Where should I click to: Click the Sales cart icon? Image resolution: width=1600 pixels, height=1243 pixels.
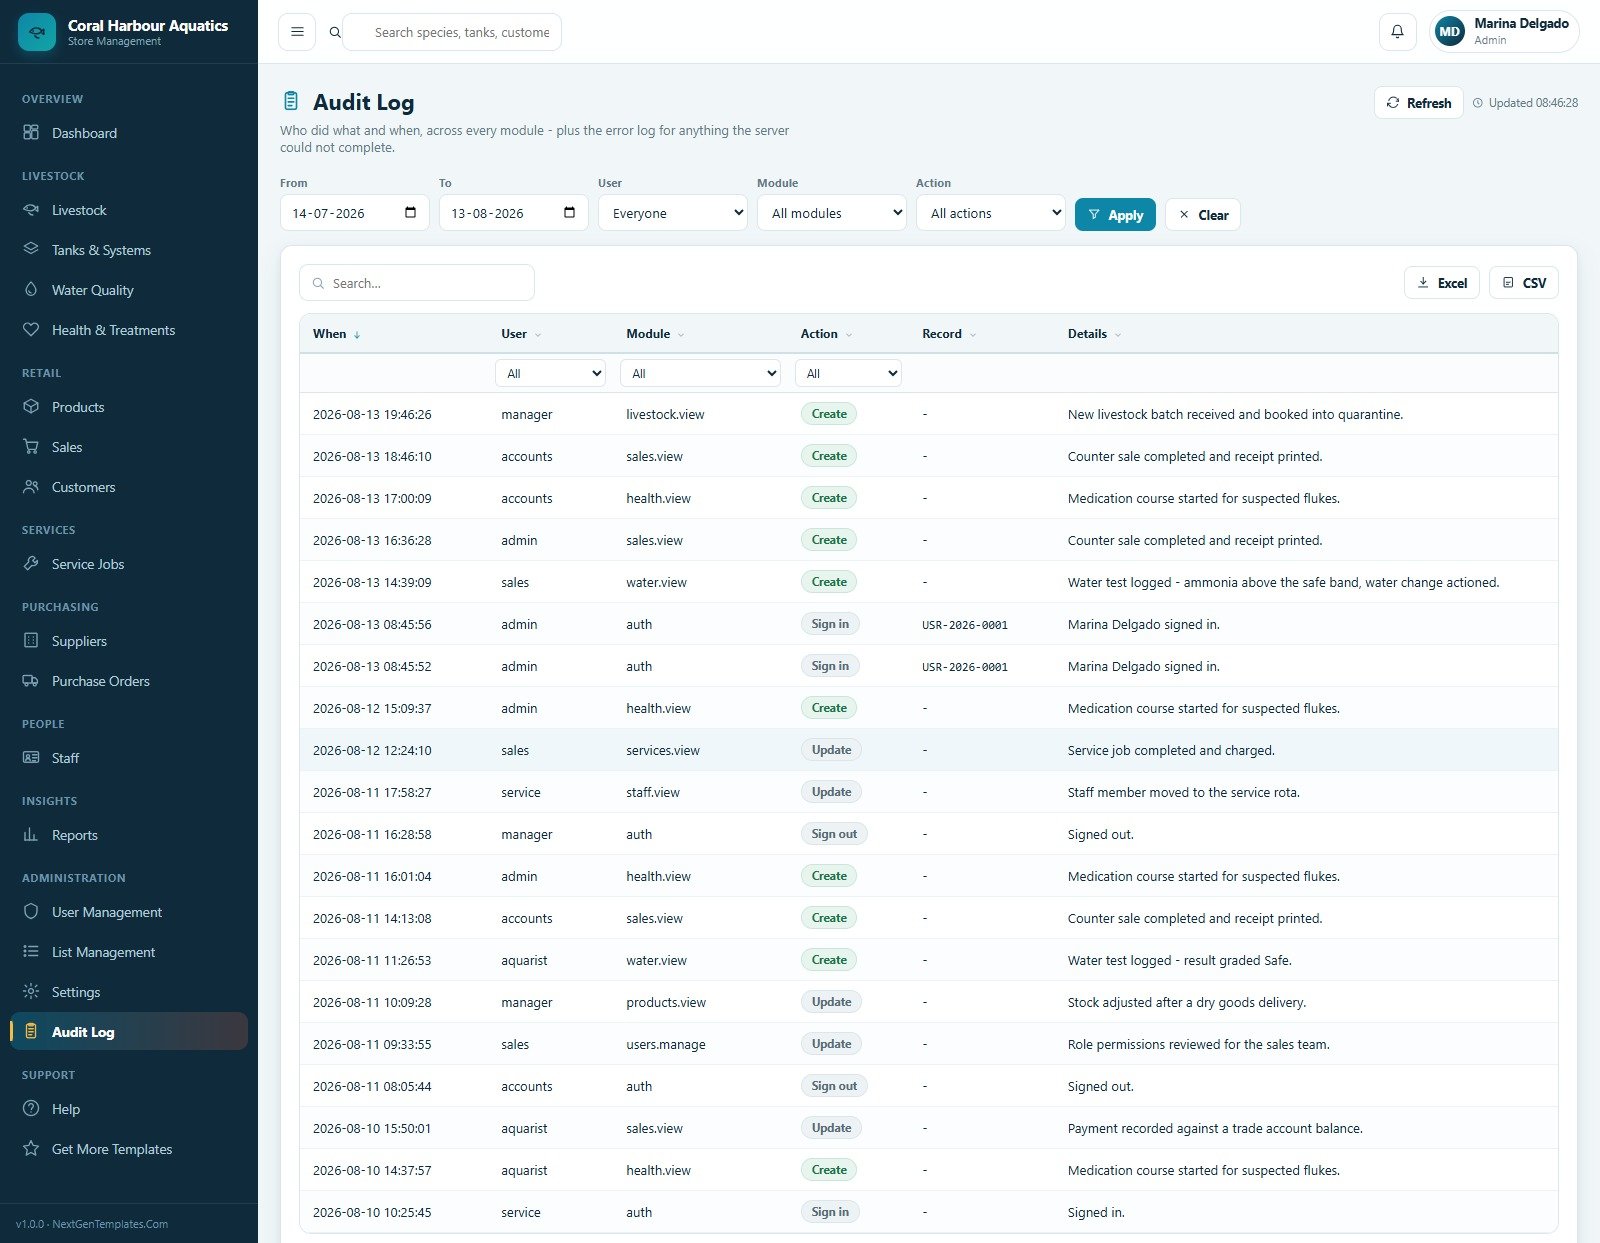point(31,447)
